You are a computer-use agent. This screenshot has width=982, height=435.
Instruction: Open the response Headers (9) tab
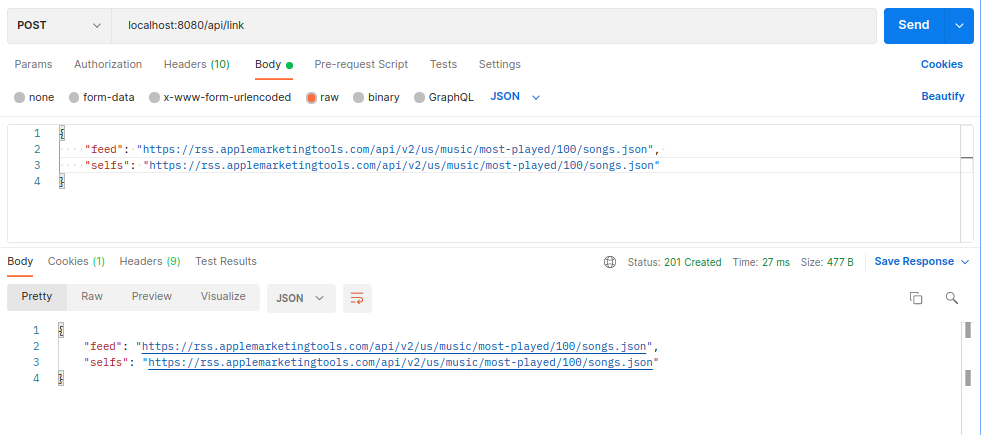[x=150, y=262]
